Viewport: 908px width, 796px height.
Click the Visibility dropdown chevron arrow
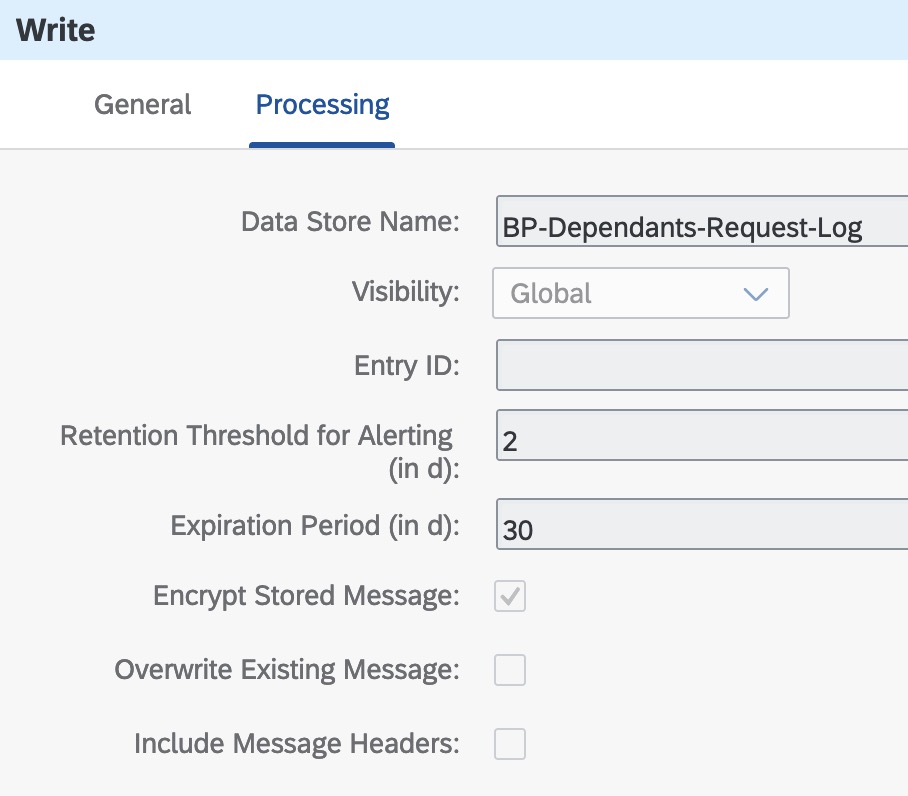(x=756, y=294)
